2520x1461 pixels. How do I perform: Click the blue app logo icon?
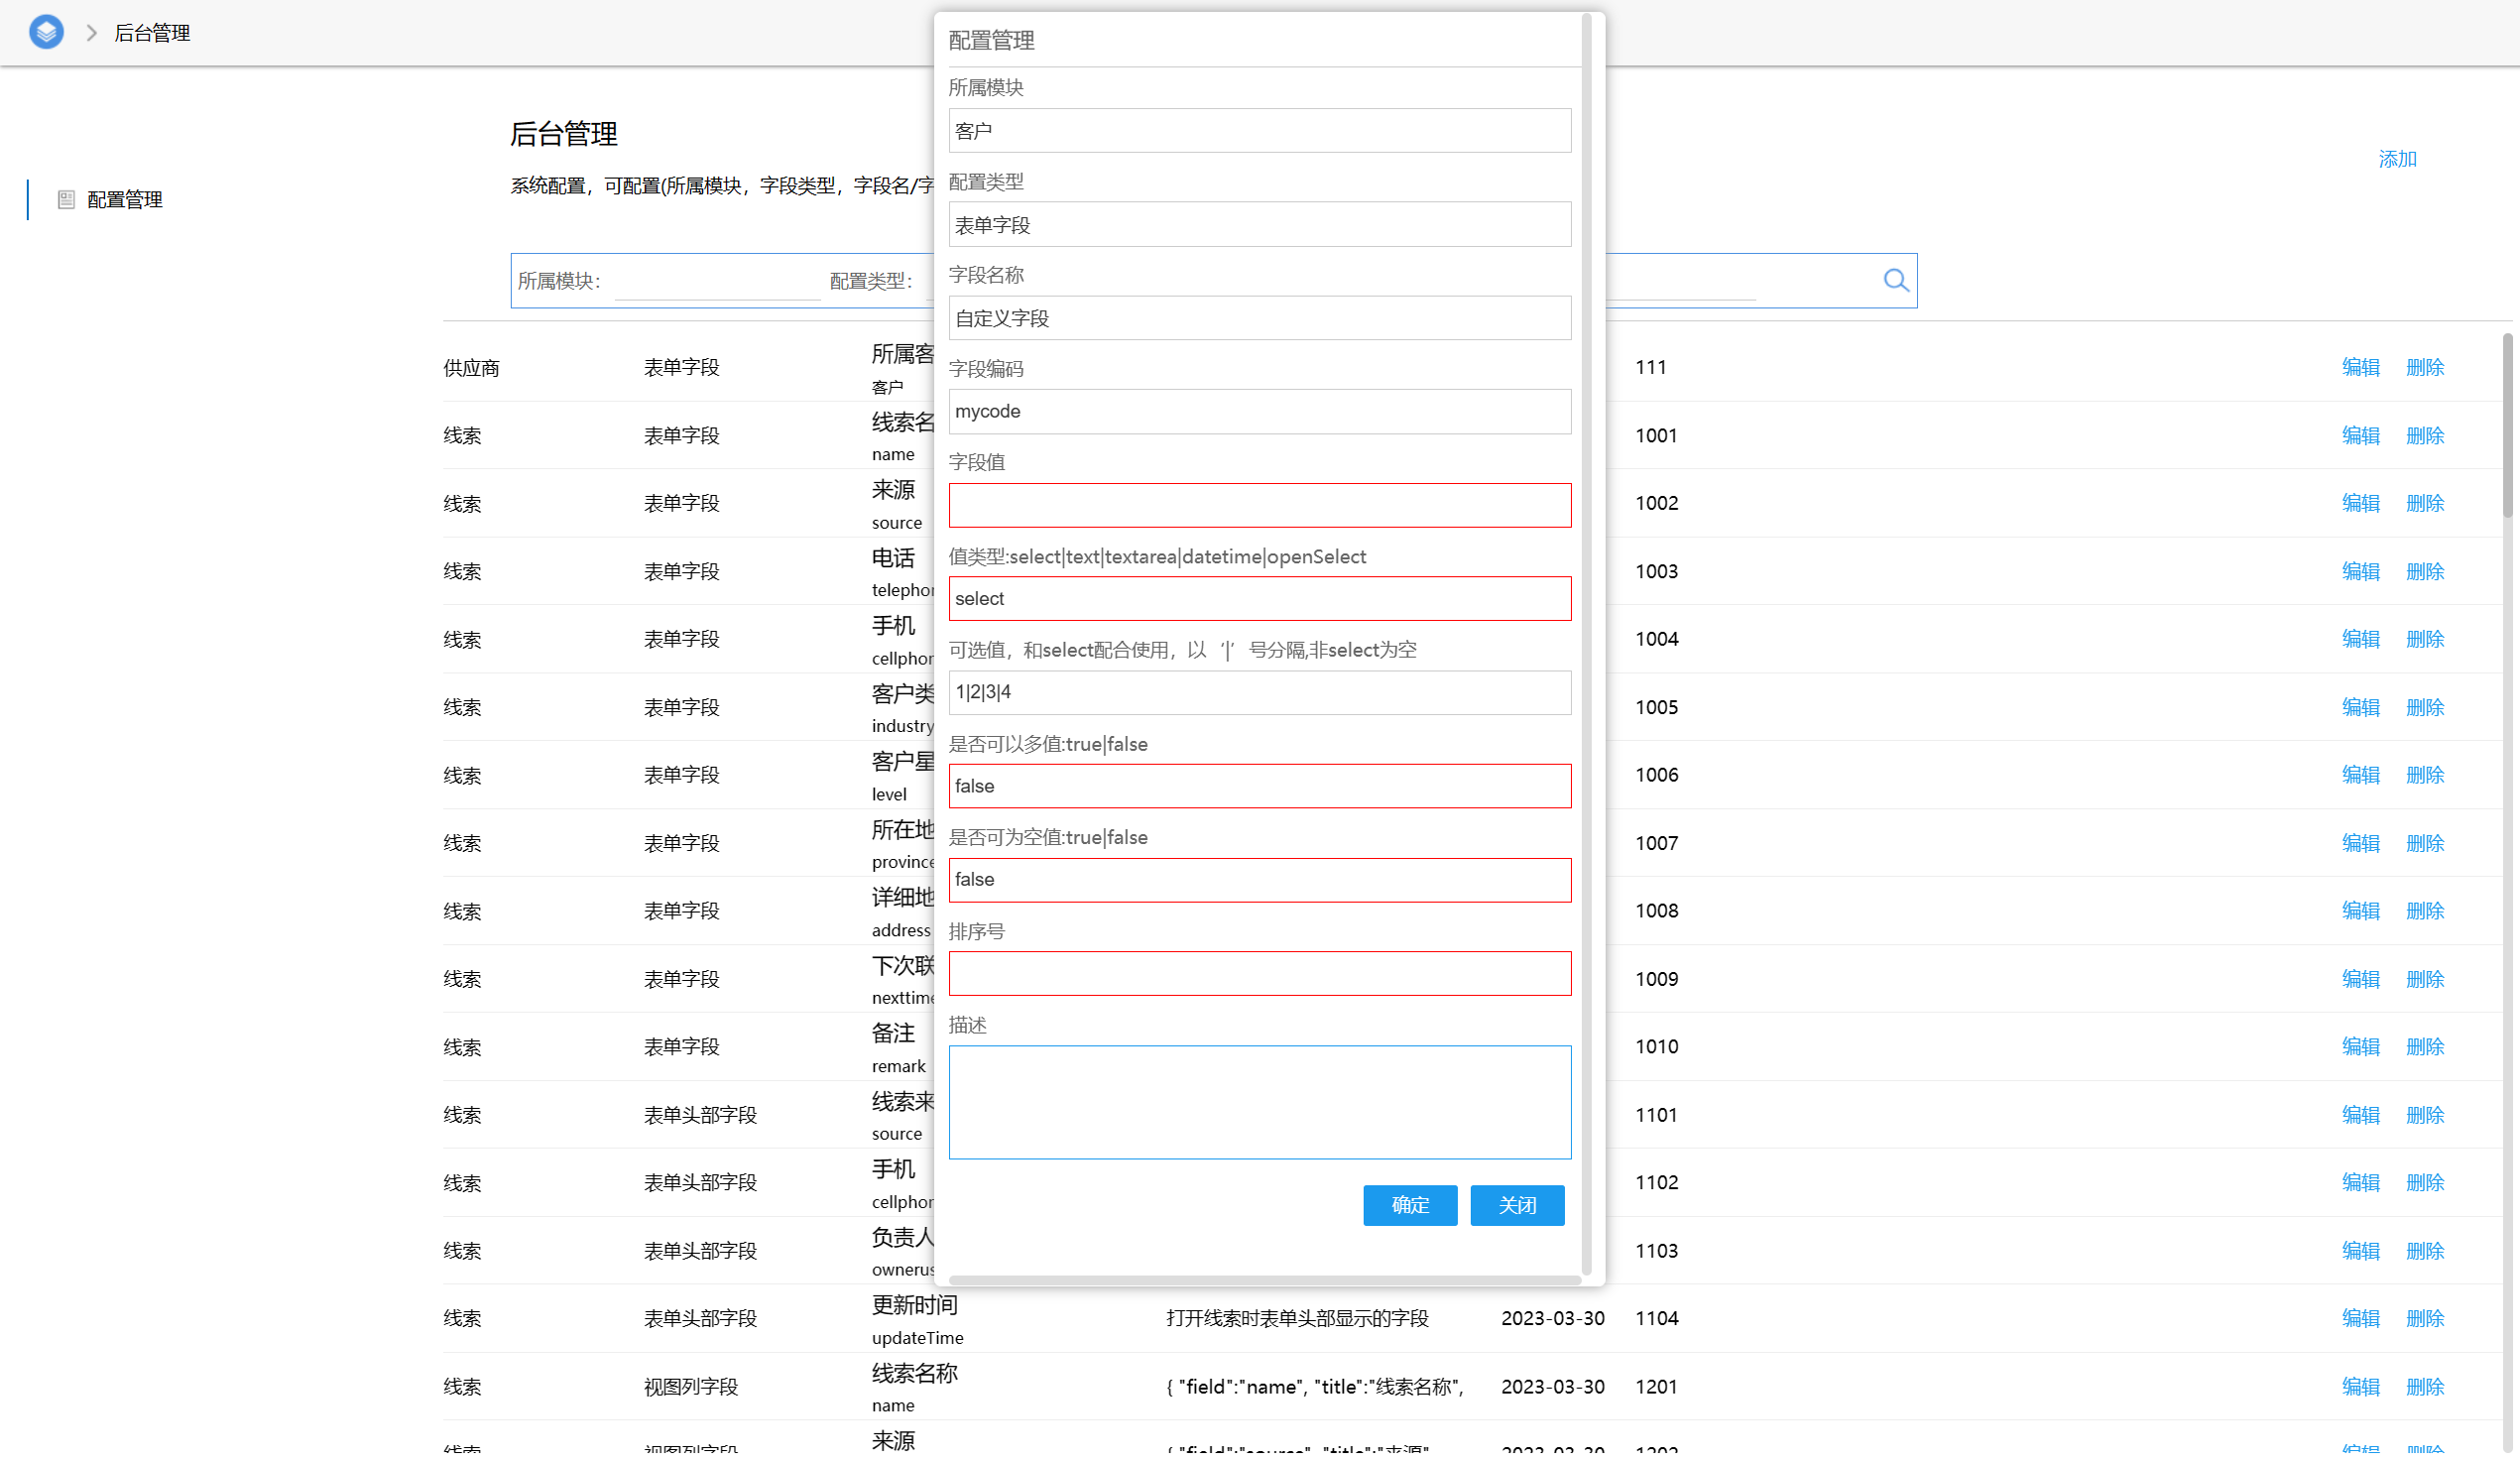pyautogui.click(x=46, y=32)
